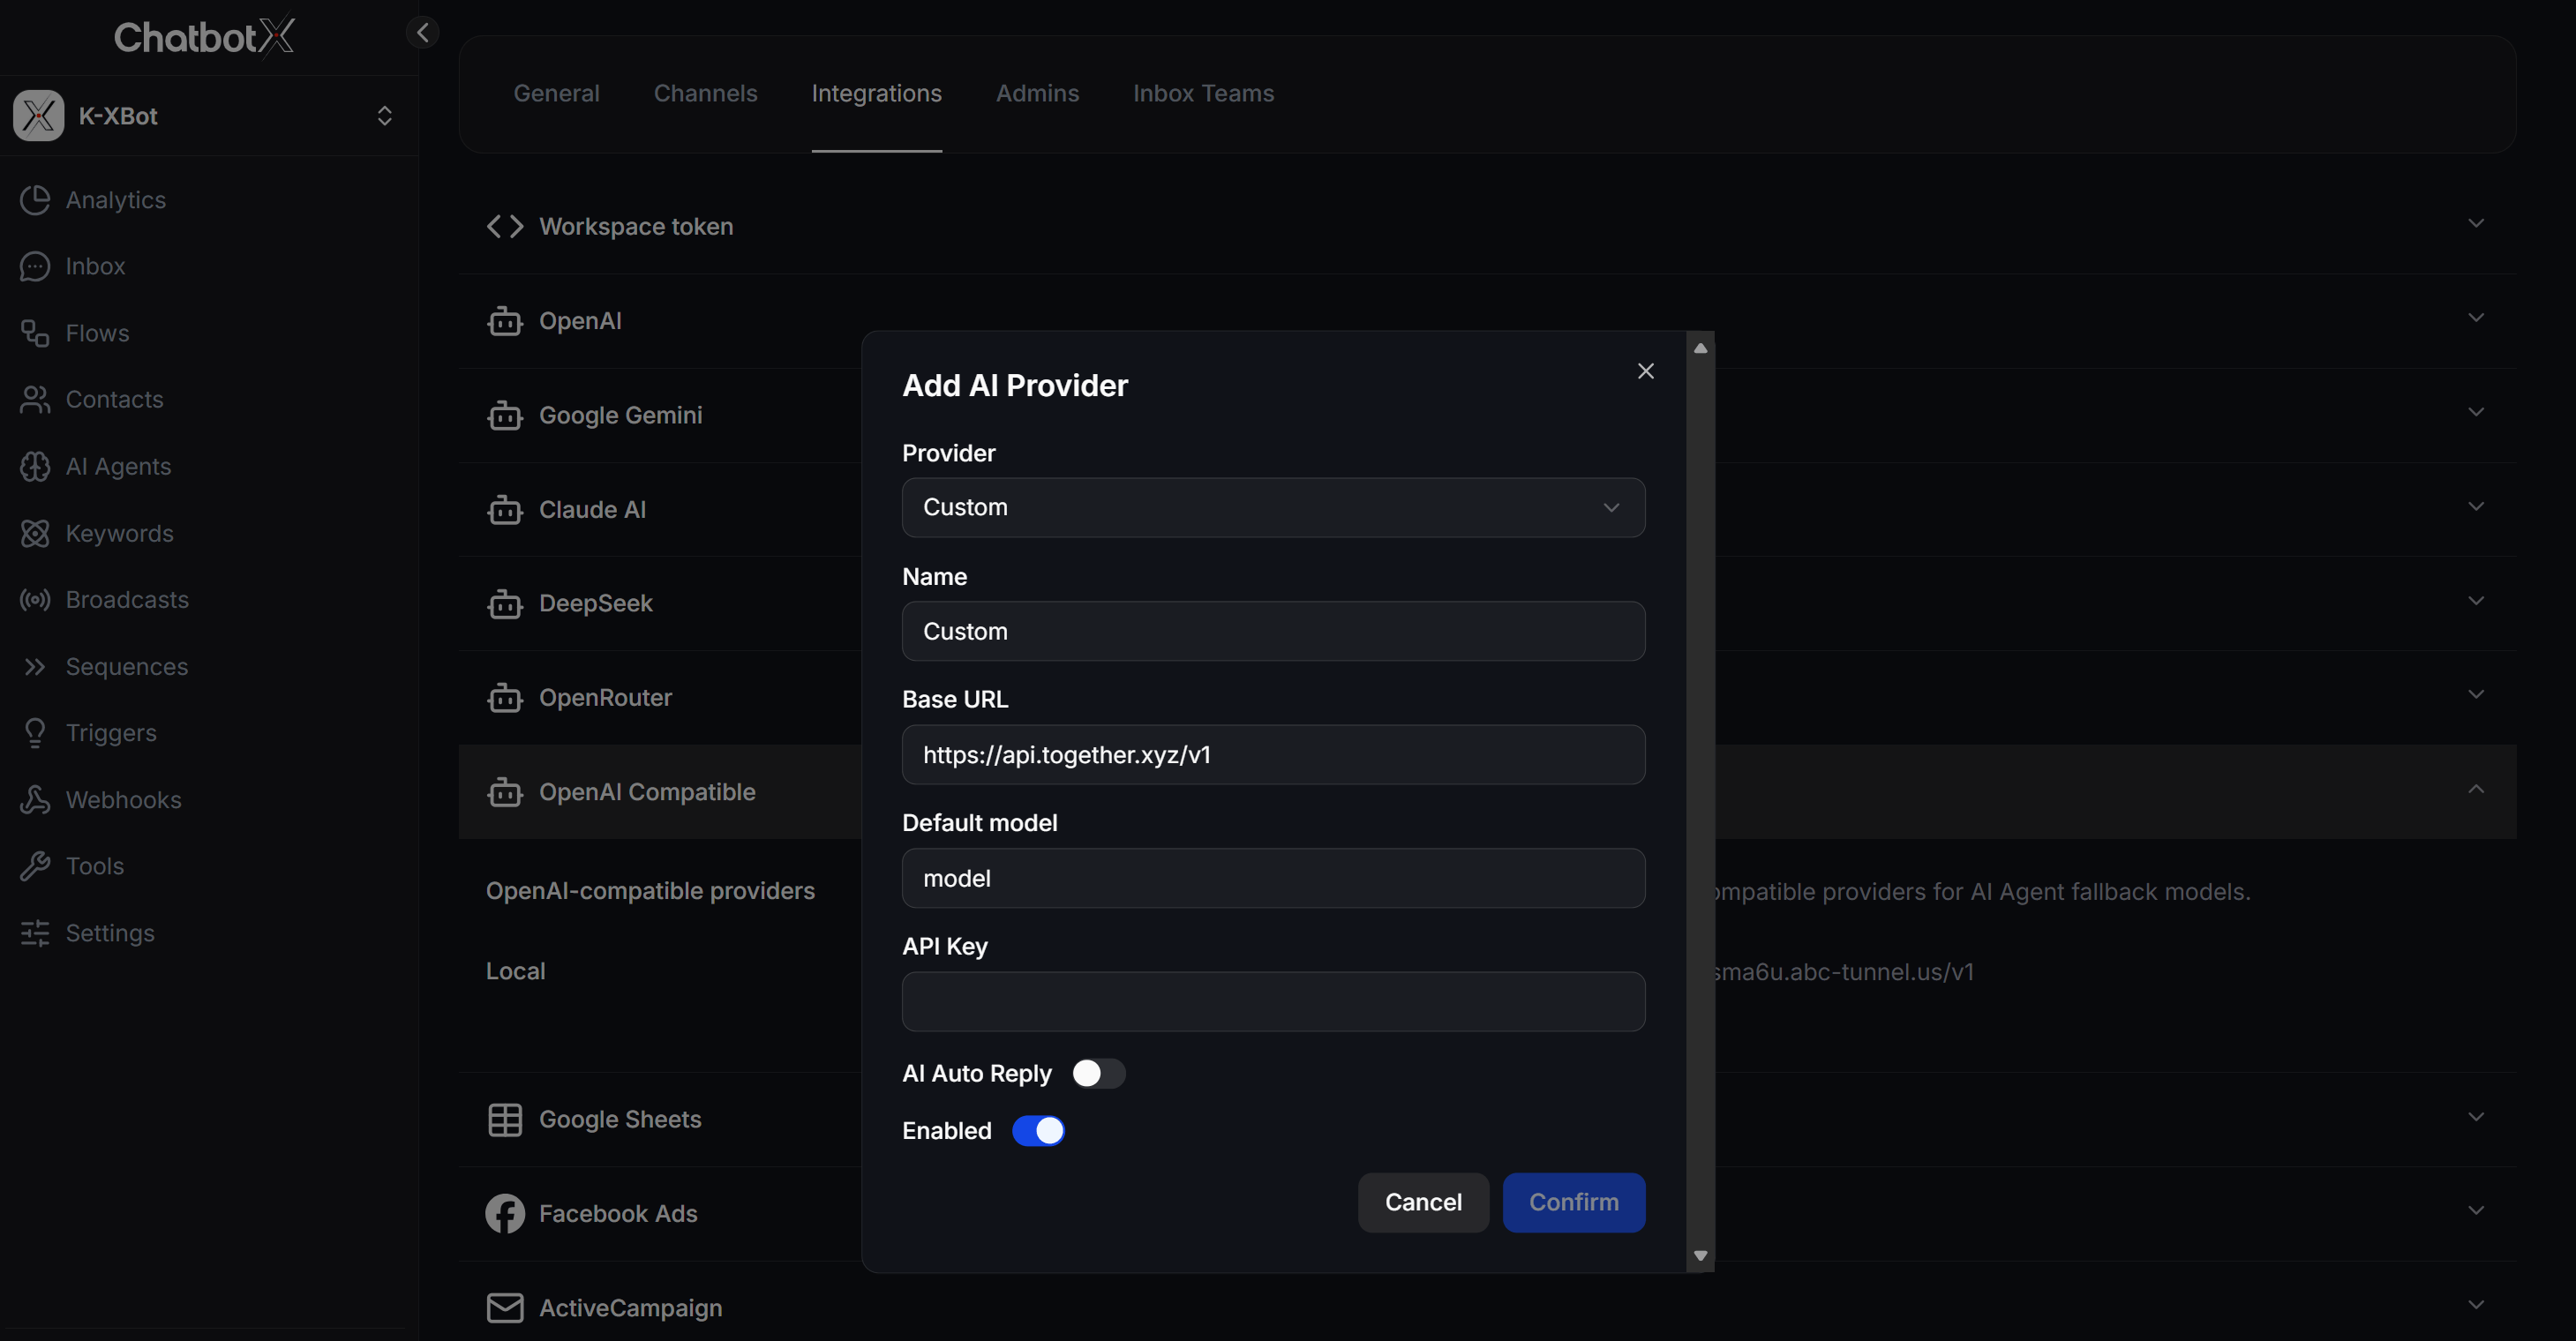Image resolution: width=2576 pixels, height=1341 pixels.
Task: Expand the OpenAI section chevron
Action: (x=2476, y=318)
